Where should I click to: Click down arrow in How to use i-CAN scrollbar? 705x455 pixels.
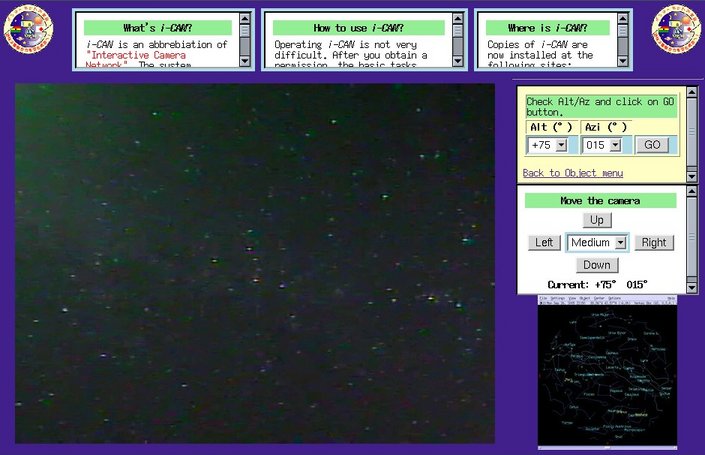[x=457, y=61]
